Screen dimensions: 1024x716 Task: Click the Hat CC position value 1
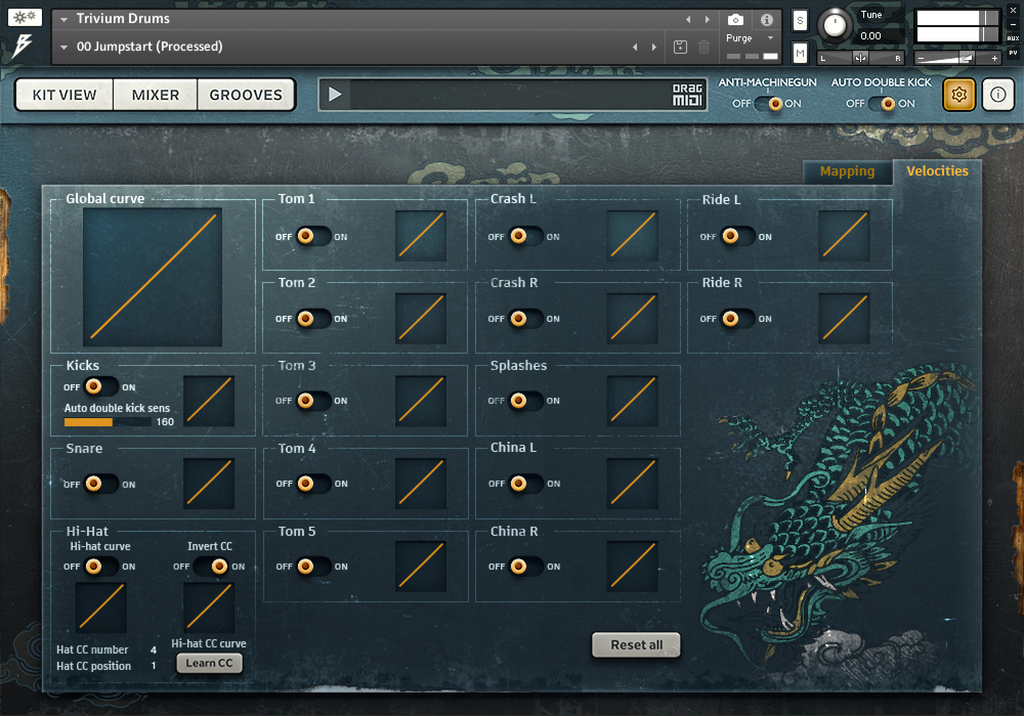click(x=153, y=666)
